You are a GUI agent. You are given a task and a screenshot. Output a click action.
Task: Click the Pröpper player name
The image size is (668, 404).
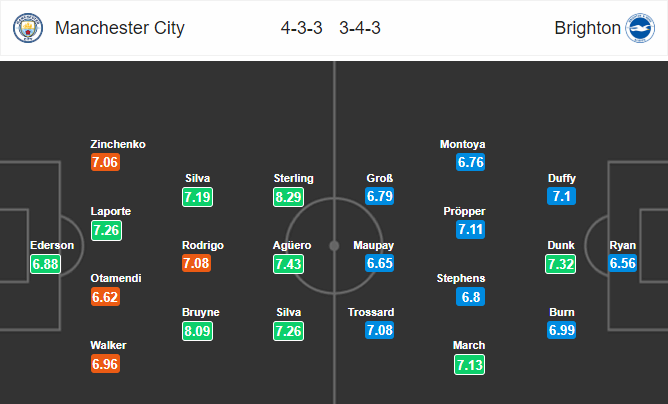(x=463, y=212)
